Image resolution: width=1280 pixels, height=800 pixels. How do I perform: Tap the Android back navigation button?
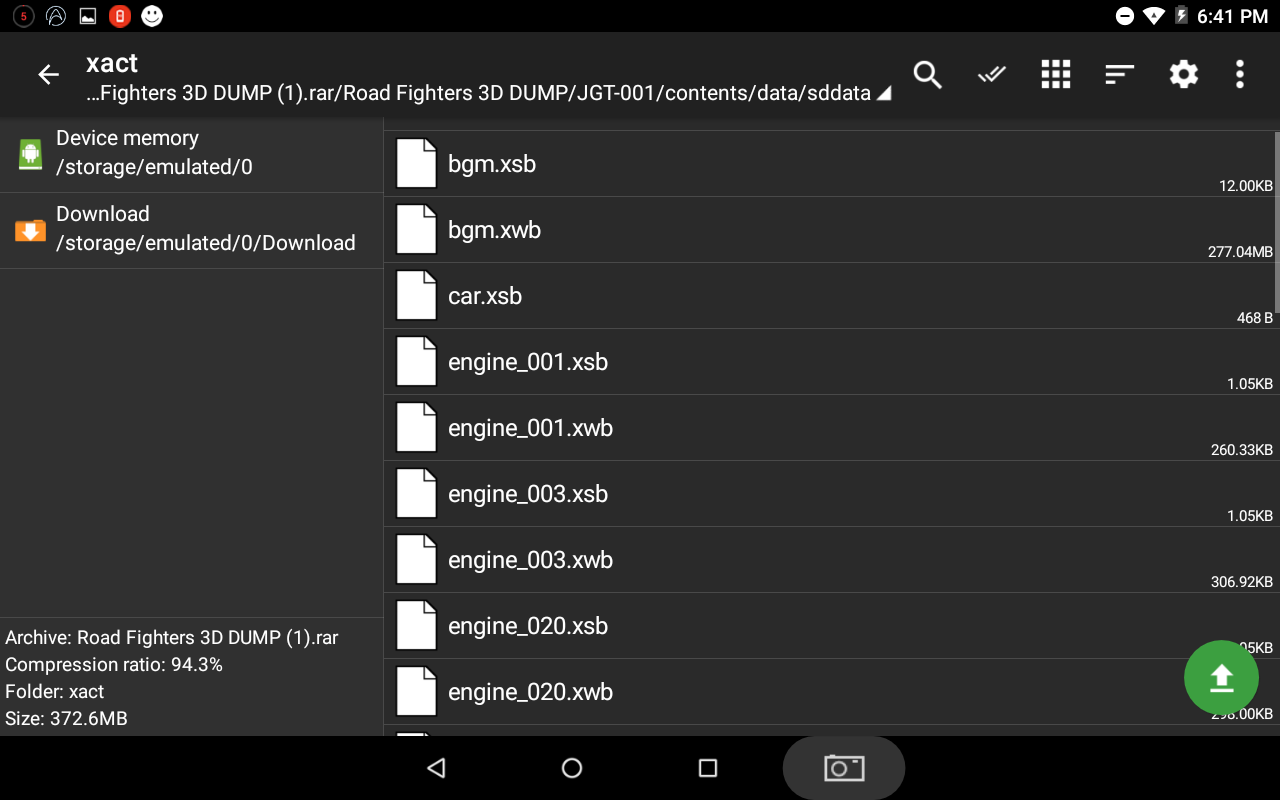pyautogui.click(x=436, y=768)
